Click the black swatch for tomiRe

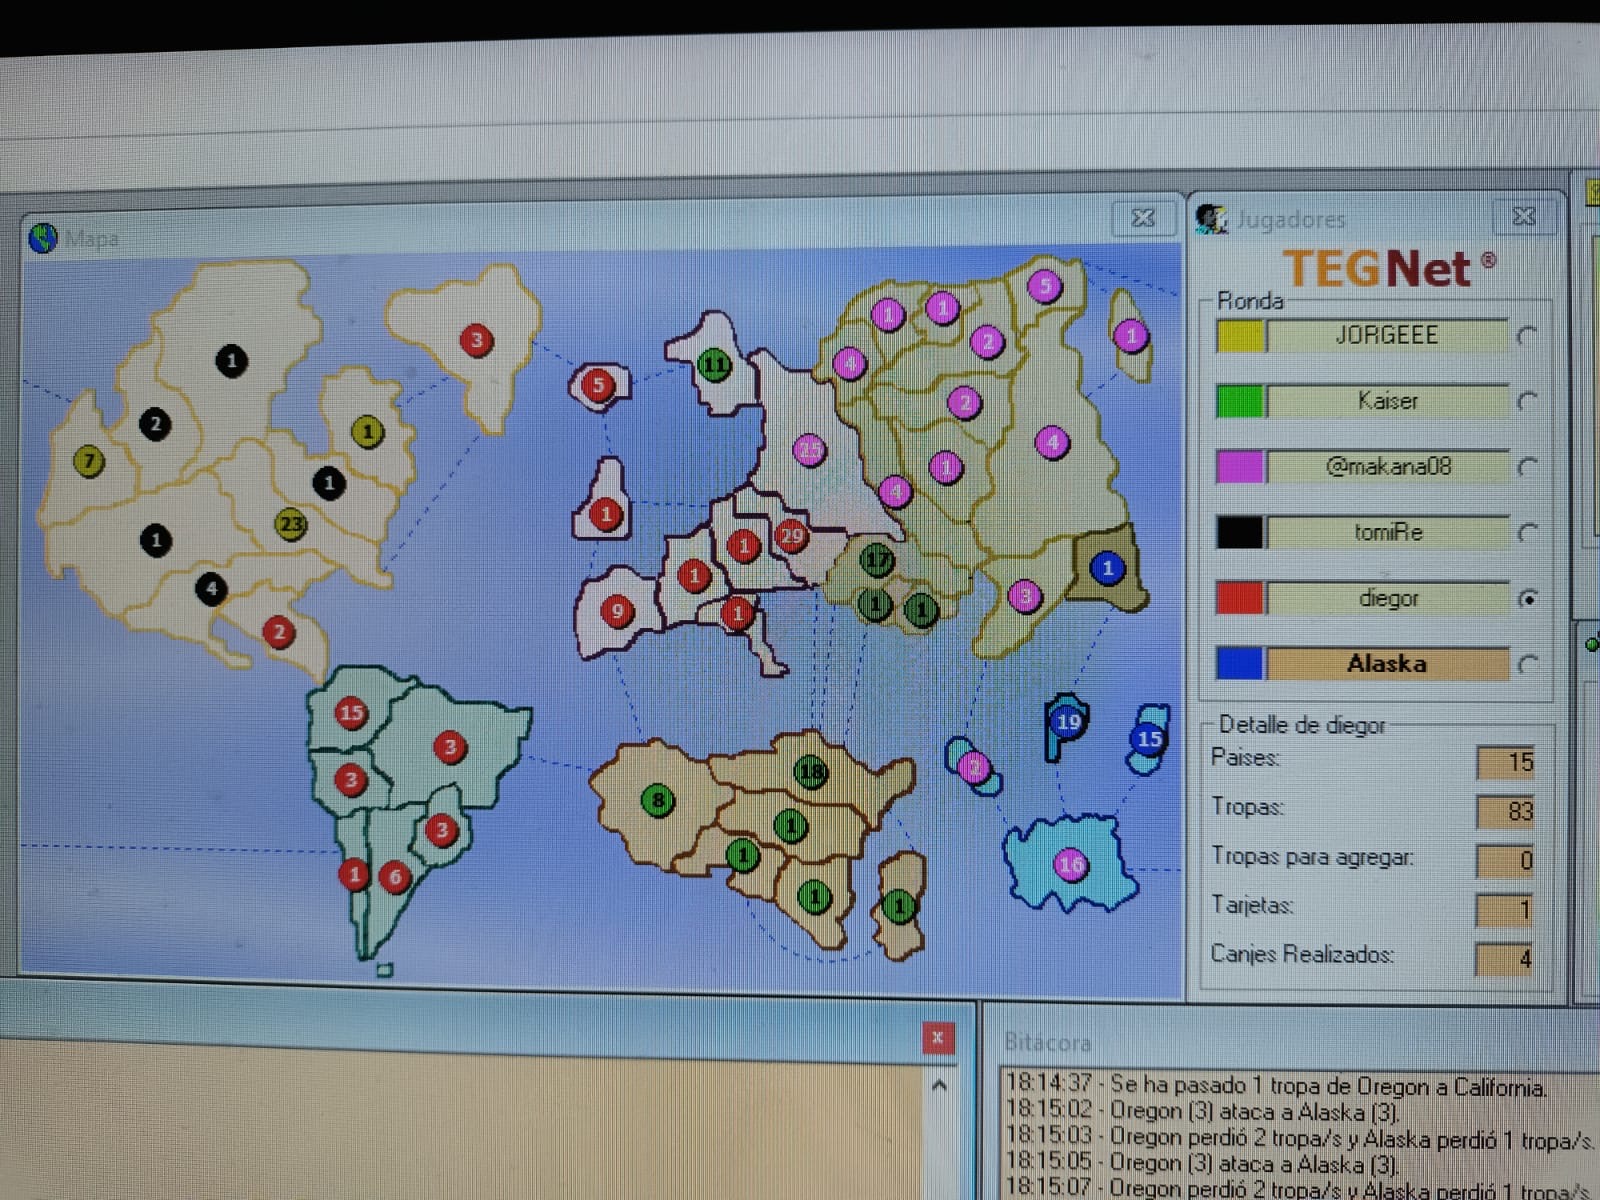(1240, 532)
